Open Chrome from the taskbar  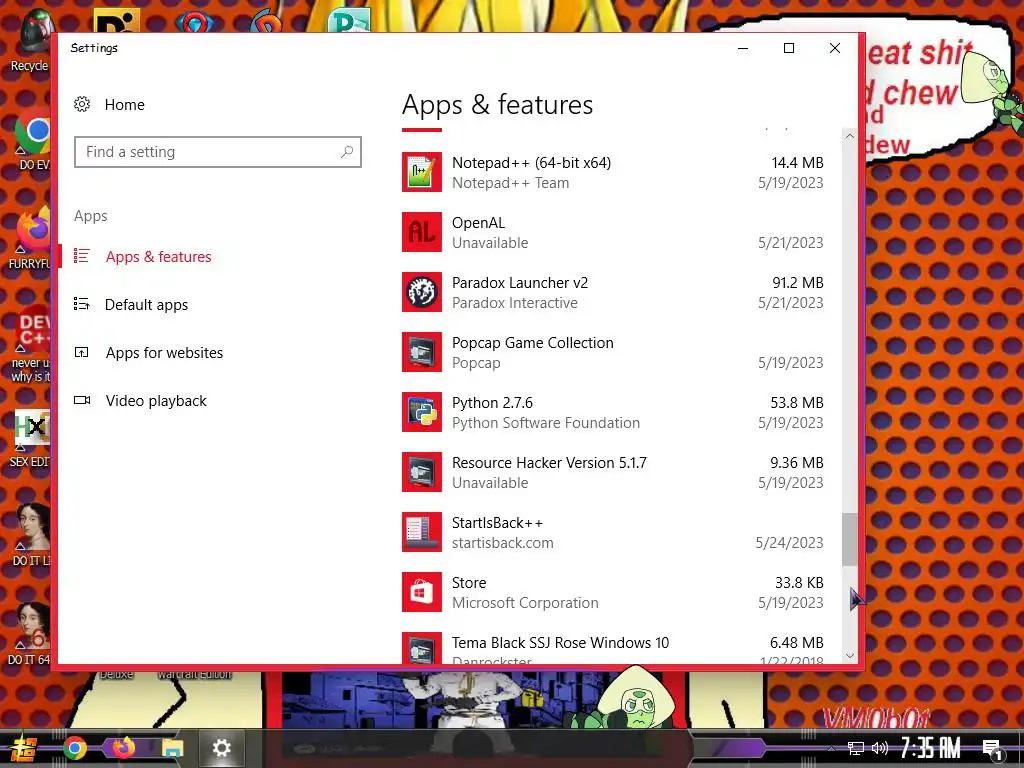pyautogui.click(x=74, y=748)
